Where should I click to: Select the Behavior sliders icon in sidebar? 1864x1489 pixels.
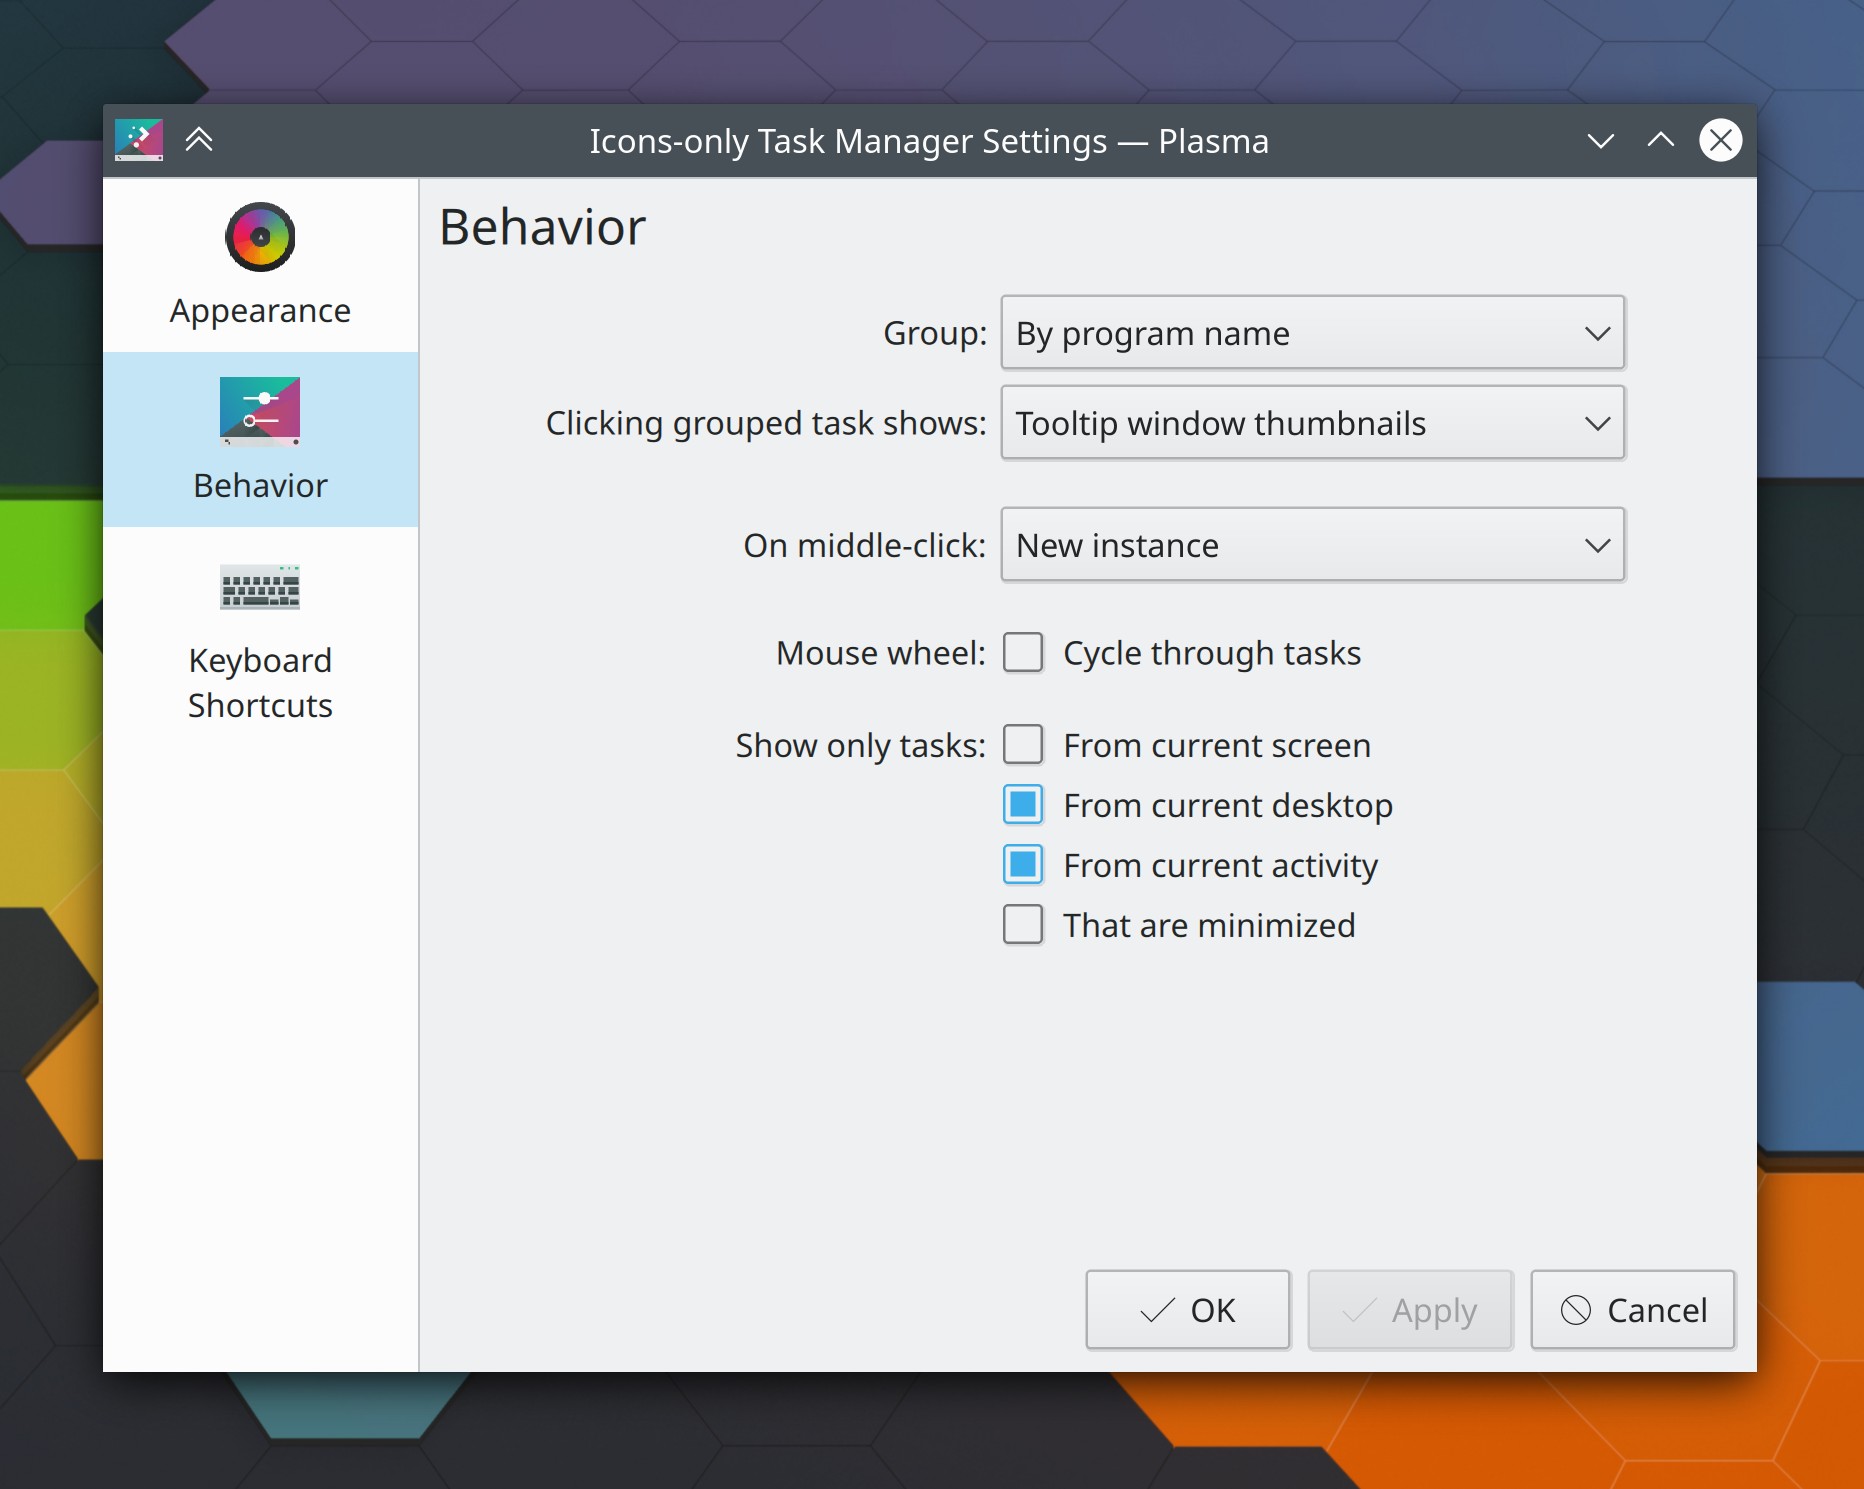click(x=258, y=411)
